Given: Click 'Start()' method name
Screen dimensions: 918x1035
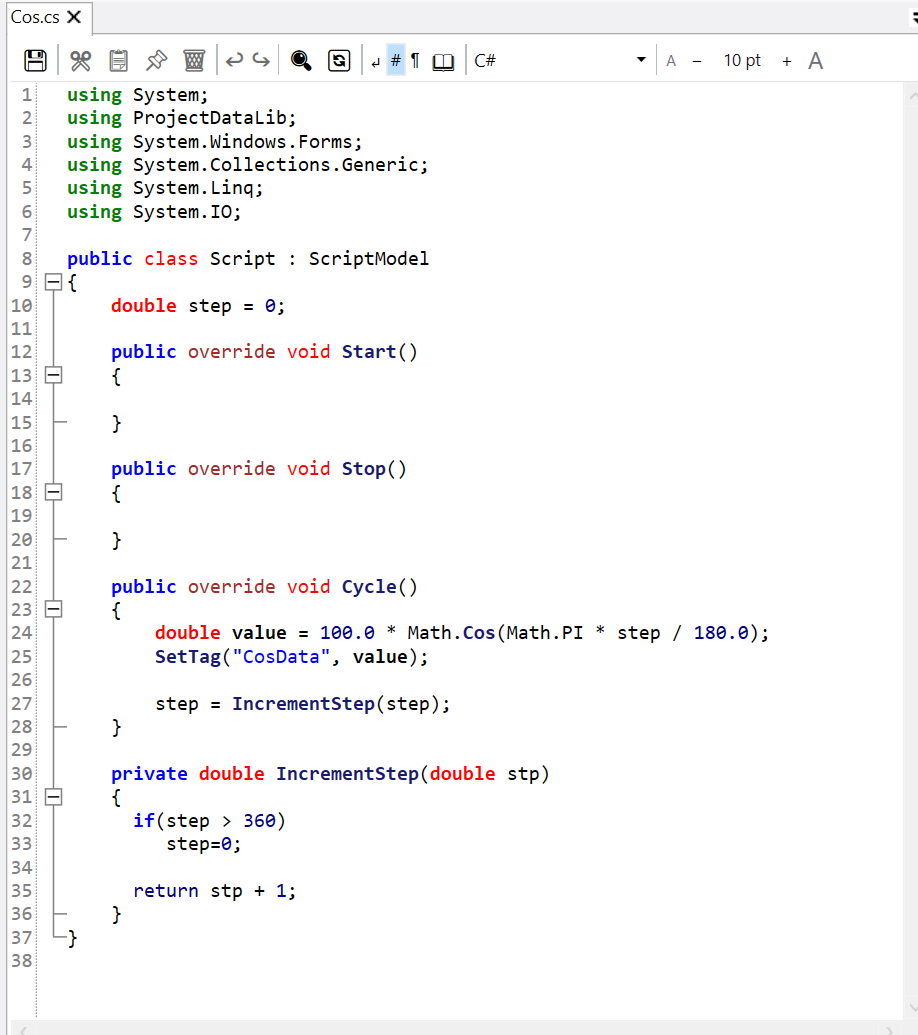Looking at the screenshot, I should pyautogui.click(x=379, y=352).
